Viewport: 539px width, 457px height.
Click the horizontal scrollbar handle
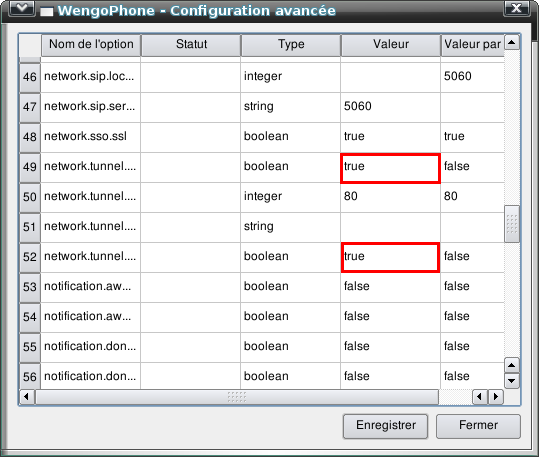point(237,396)
